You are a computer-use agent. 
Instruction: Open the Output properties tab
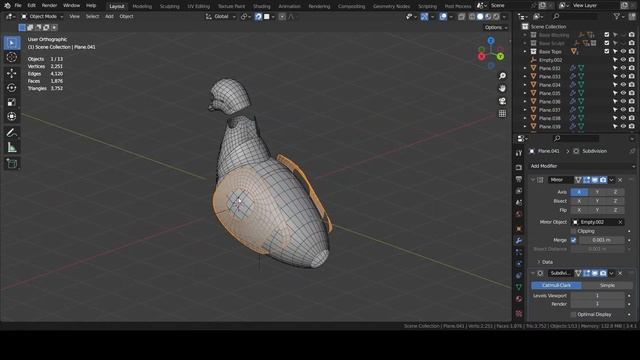[x=519, y=179]
